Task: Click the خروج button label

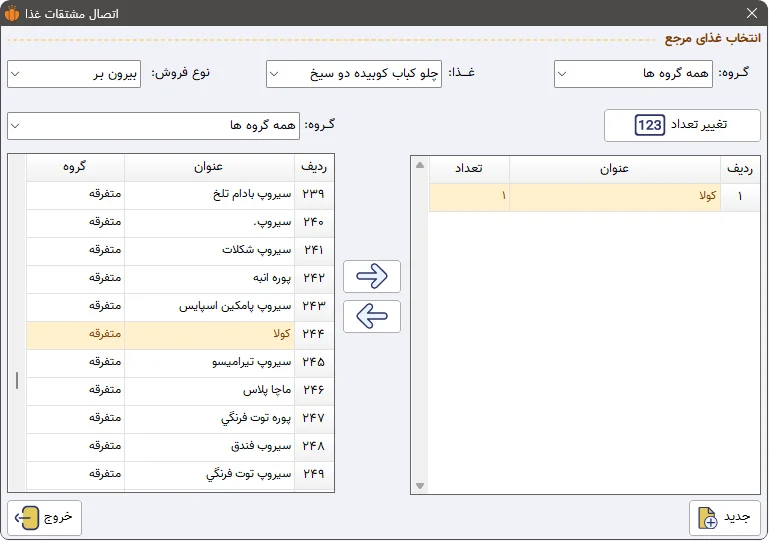Action: pyautogui.click(x=58, y=517)
